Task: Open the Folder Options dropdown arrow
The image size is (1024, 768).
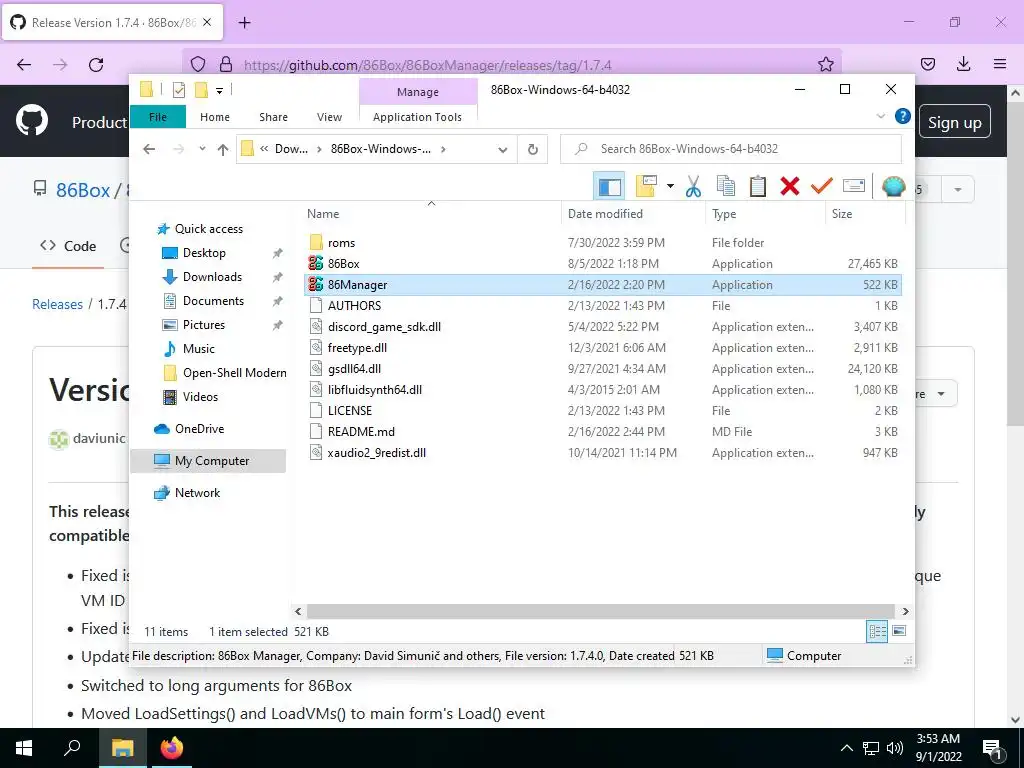Action: pyautogui.click(x=670, y=187)
